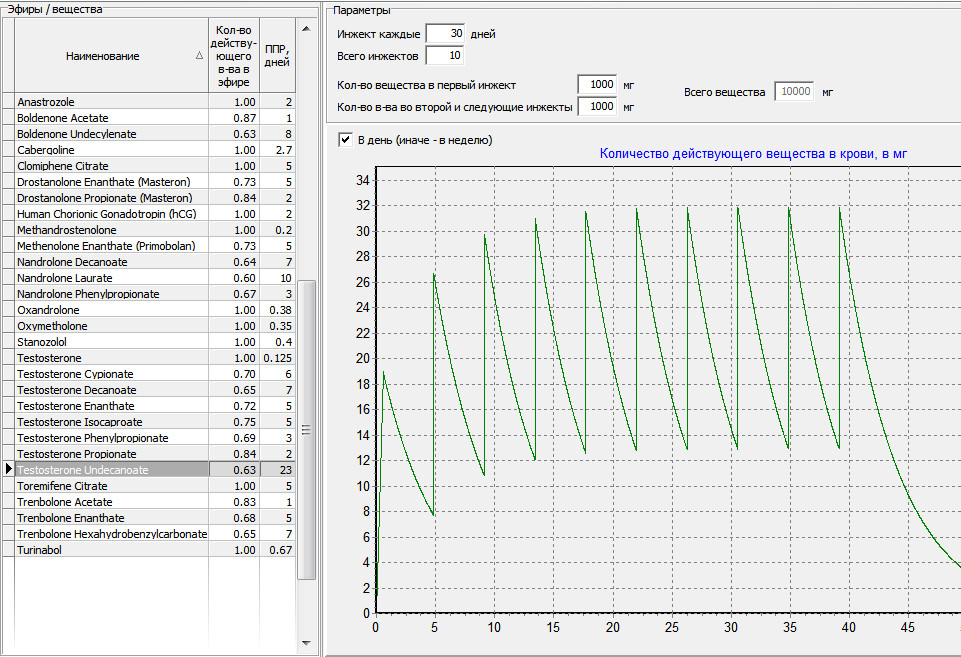The height and width of the screenshot is (657, 961).
Task: Select the Nandrolone Decanoate row
Action: (110, 262)
